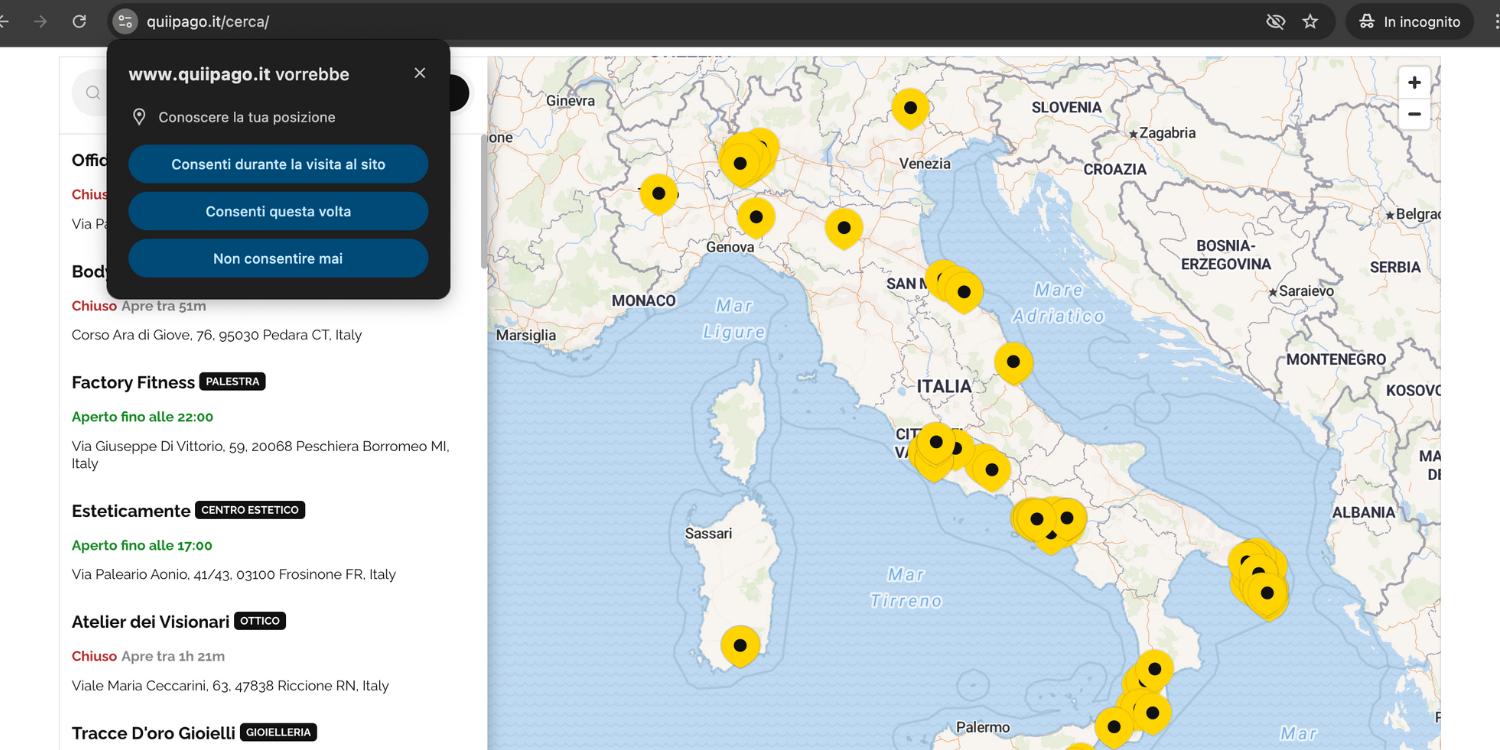1500x750 pixels.
Task: Click the results list scrollbar
Action: tap(484, 200)
